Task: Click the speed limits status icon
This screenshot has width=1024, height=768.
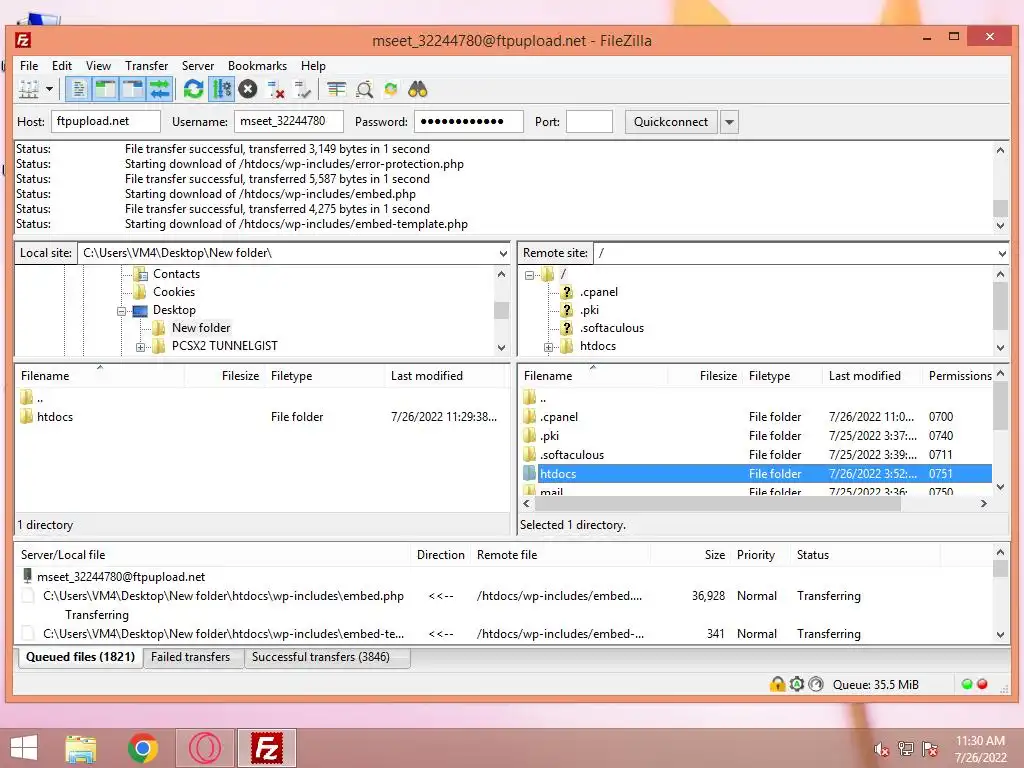Action: 816,684
